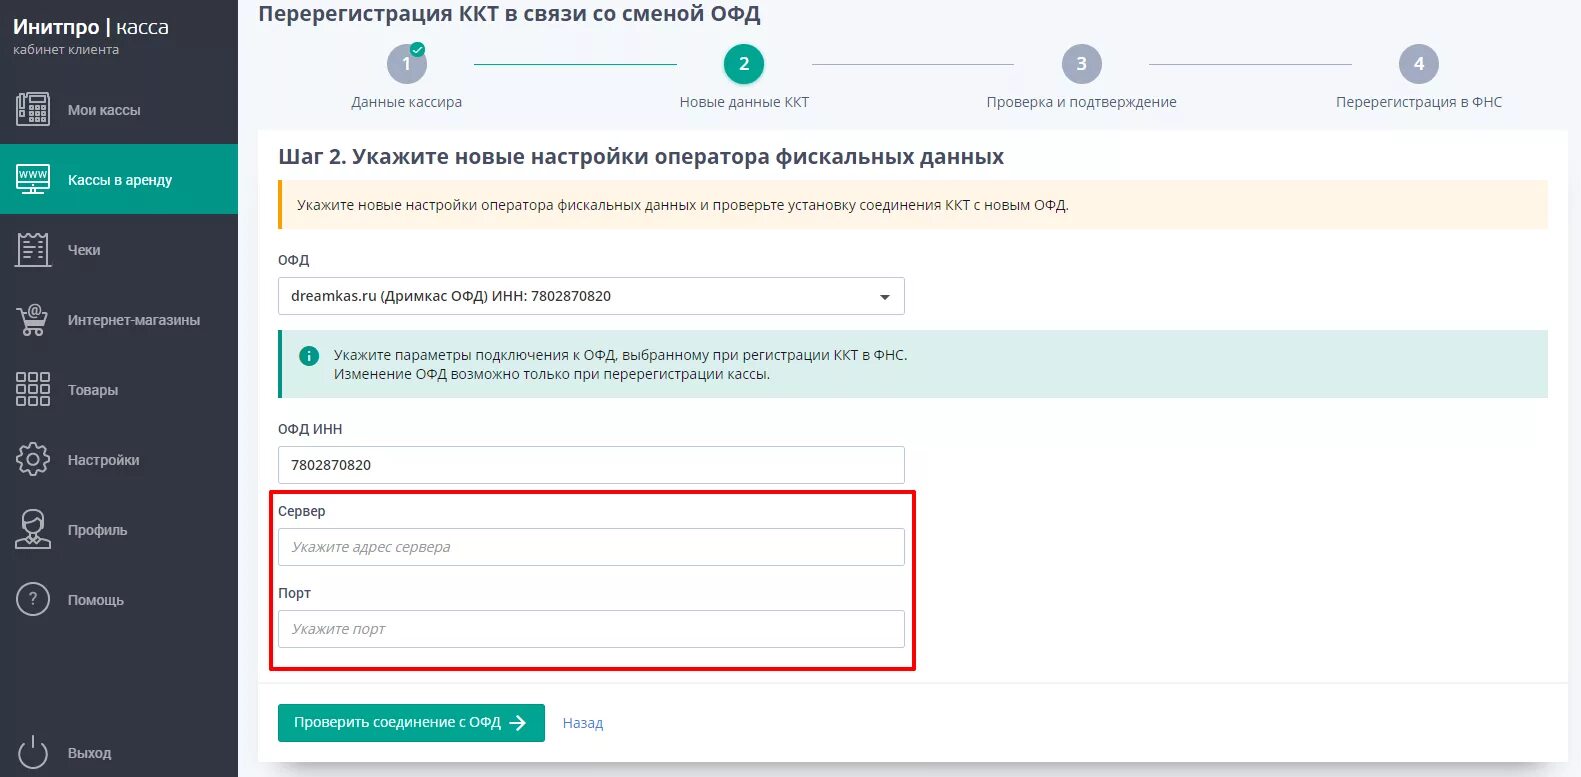Click the Проверить соединение с ОФД button
This screenshot has height=777, width=1581.
(411, 723)
